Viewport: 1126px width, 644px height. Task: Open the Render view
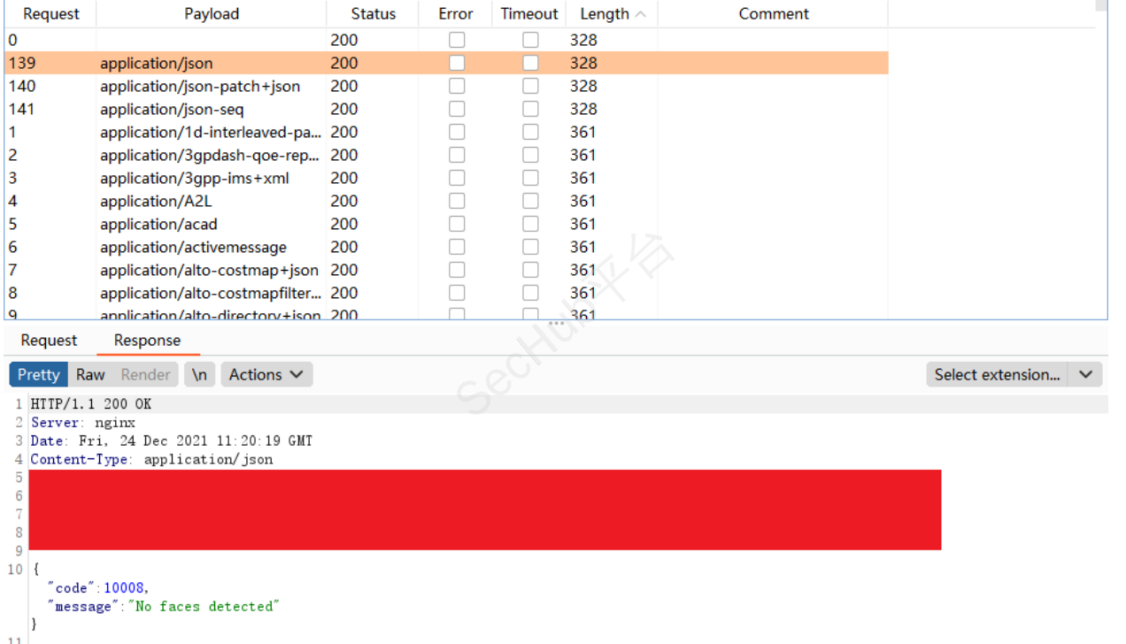point(145,375)
